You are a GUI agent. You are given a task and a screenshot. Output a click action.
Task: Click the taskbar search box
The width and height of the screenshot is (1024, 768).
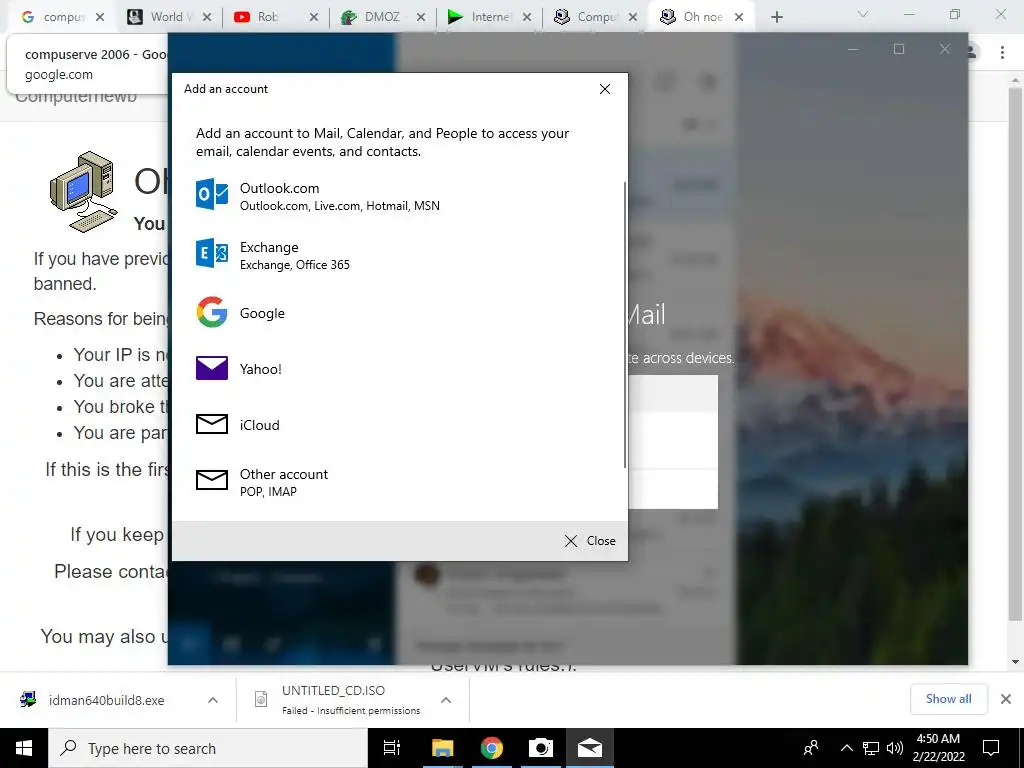(x=208, y=748)
